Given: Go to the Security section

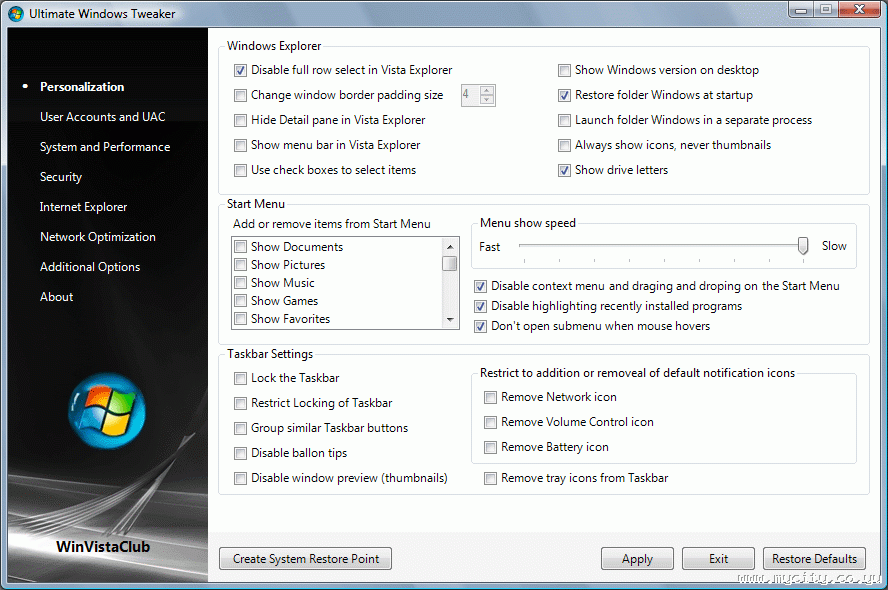Looking at the screenshot, I should (61, 177).
